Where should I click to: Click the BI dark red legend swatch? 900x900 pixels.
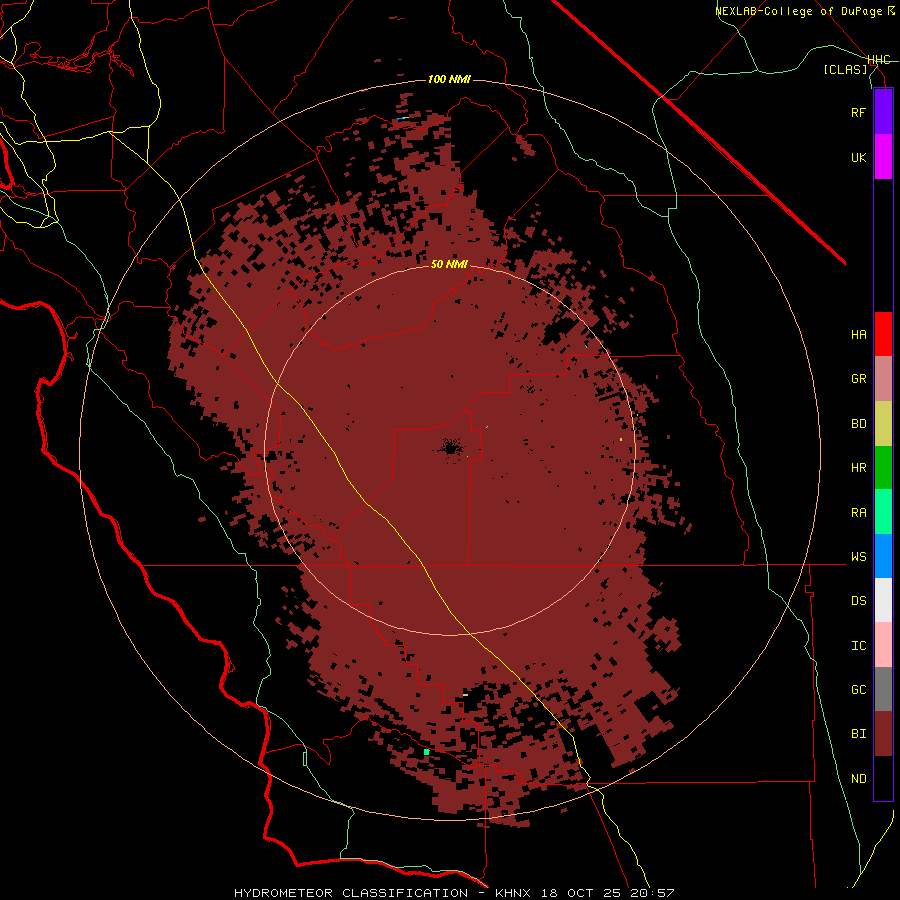[x=883, y=734]
